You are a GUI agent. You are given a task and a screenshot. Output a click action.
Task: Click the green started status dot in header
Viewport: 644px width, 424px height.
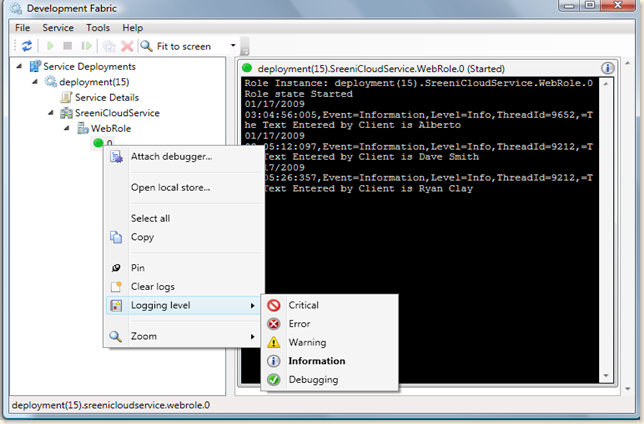(x=247, y=67)
